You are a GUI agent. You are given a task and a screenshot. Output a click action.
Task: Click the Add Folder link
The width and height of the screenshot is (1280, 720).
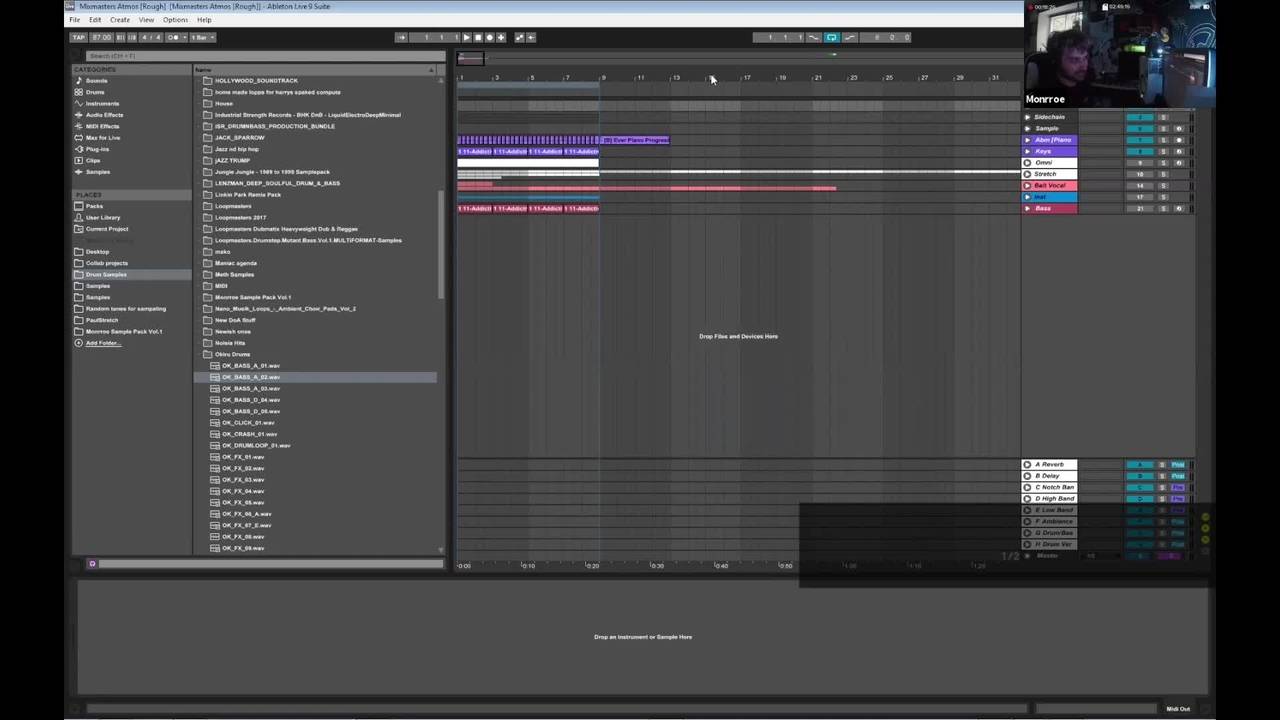coord(103,343)
